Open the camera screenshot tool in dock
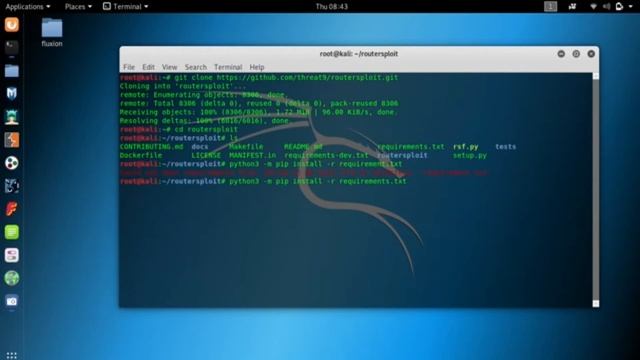The image size is (640, 360). 11,301
